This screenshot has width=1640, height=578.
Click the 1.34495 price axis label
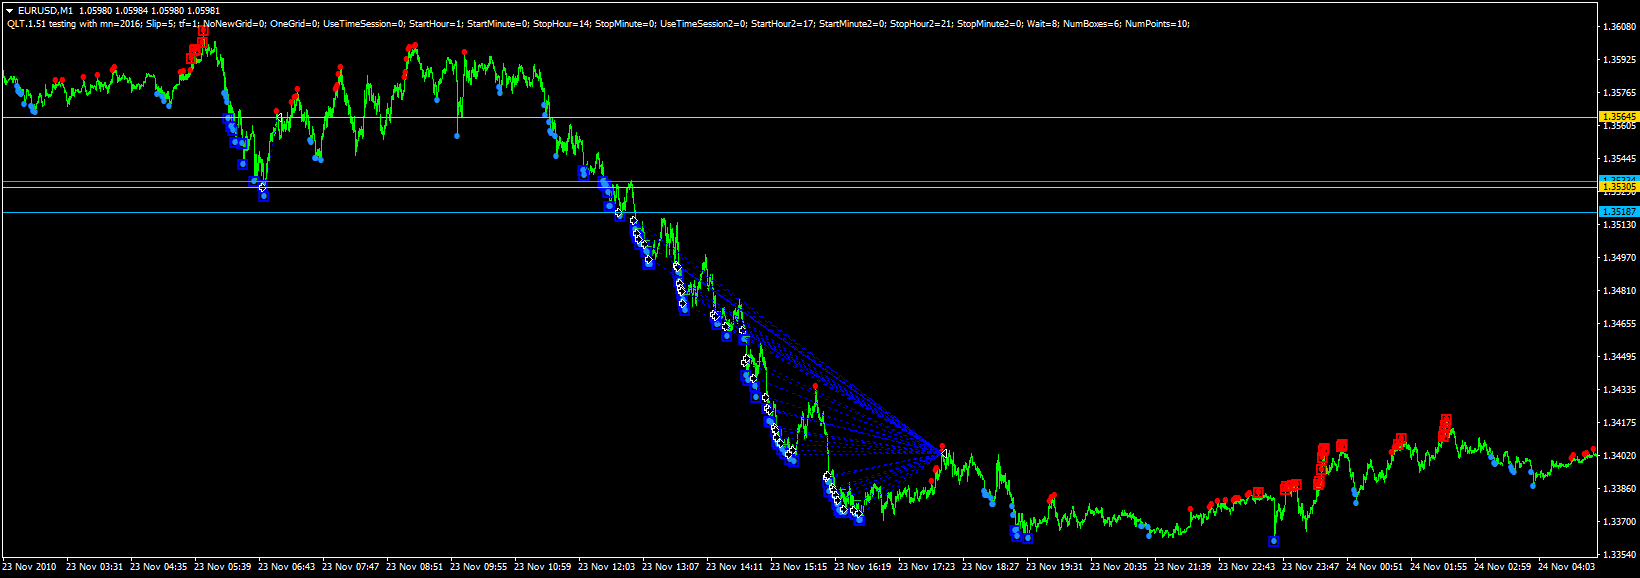click(x=1620, y=357)
